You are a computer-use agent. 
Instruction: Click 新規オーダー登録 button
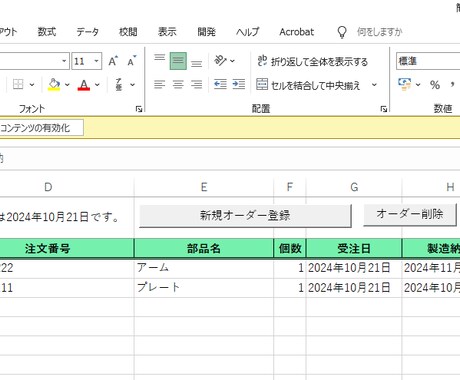tap(245, 216)
